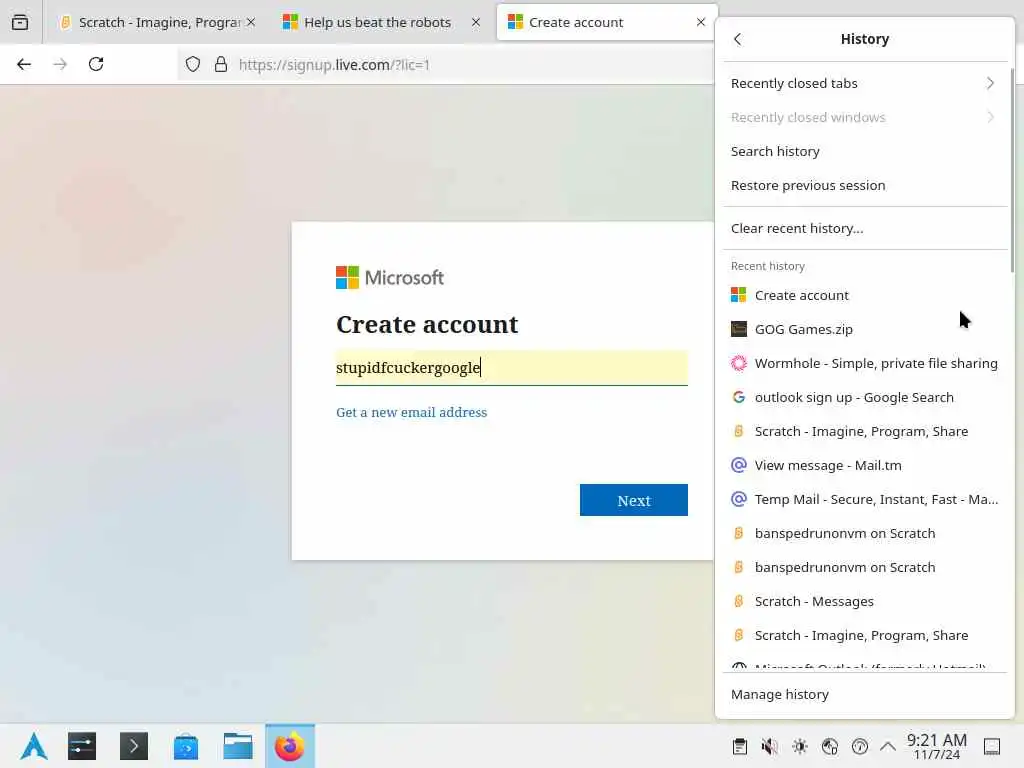The width and height of the screenshot is (1024, 768).
Task: Close the Create account tab
Action: (701, 22)
